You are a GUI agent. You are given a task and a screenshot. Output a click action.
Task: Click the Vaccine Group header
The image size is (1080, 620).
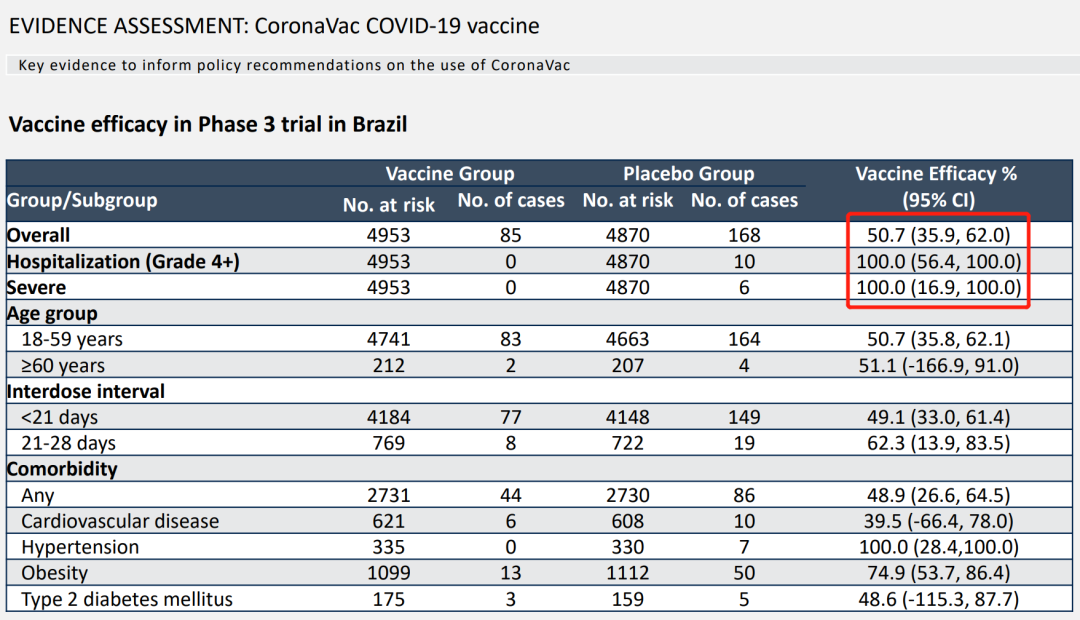point(450,174)
